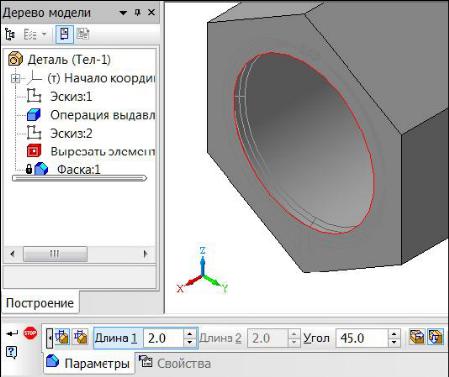This screenshot has height=377, width=449.
Task: Click second chamfer direction icon after Угол
Action: pos(436,337)
